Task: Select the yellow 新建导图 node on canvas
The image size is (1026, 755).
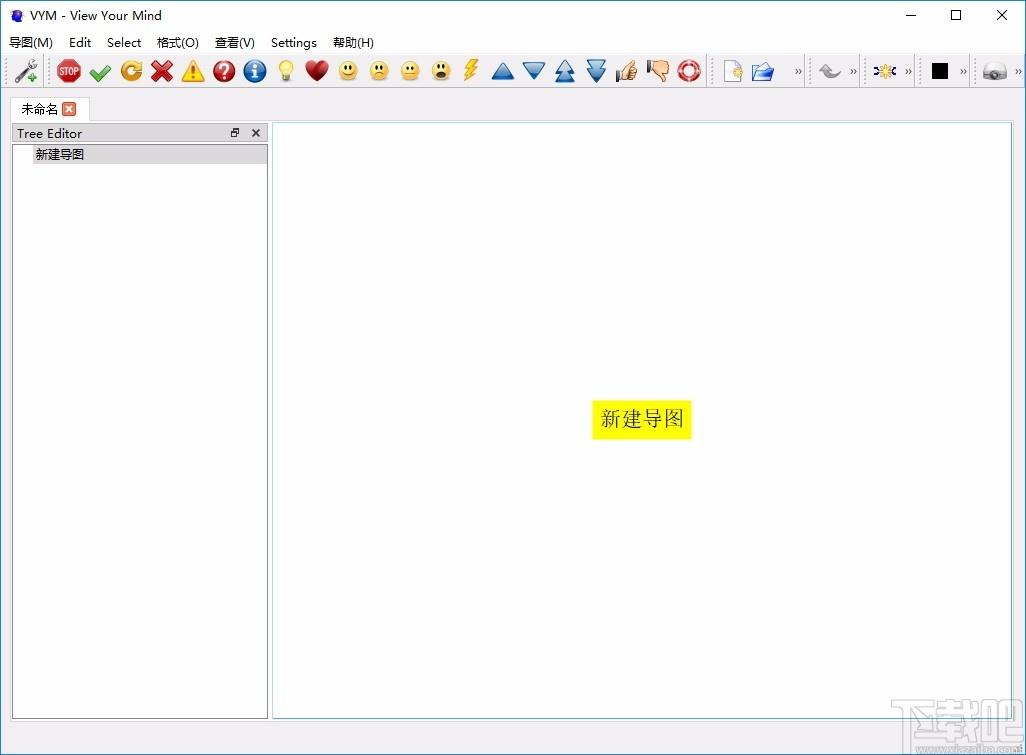Action: [x=642, y=419]
